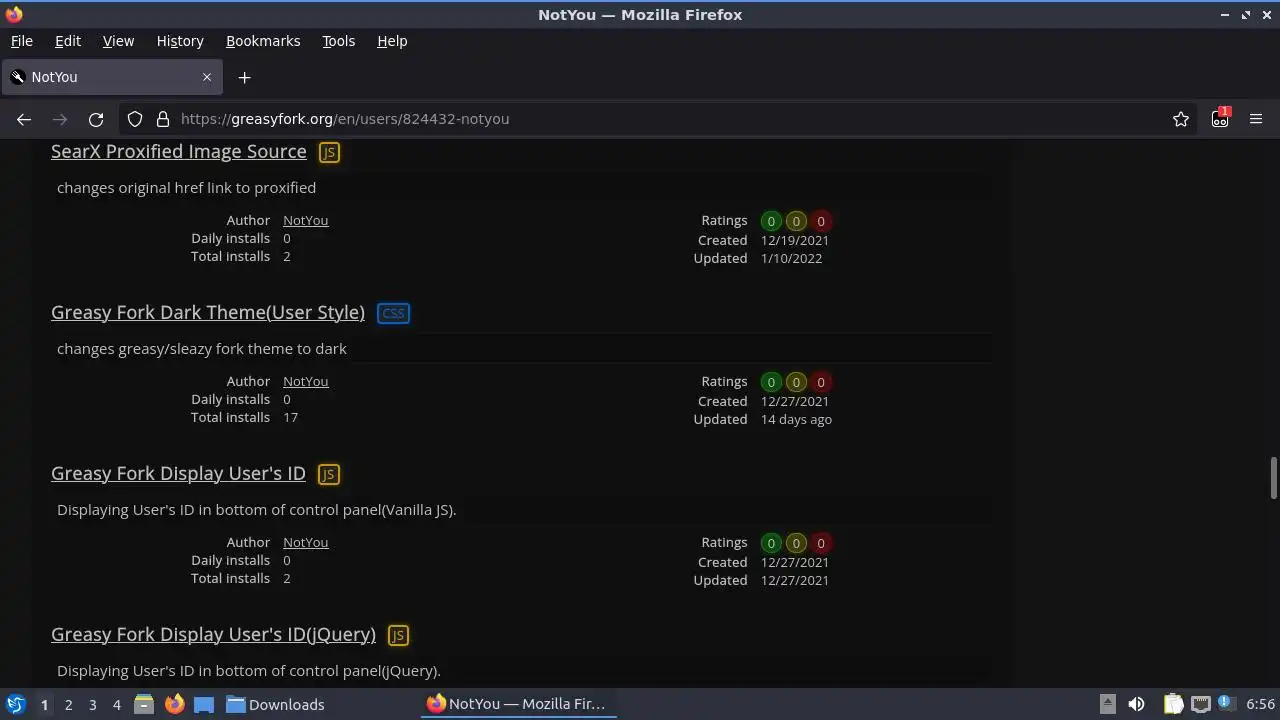The width and height of the screenshot is (1280, 720).
Task: Click CSS badge next to Dark Theme
Action: (393, 313)
